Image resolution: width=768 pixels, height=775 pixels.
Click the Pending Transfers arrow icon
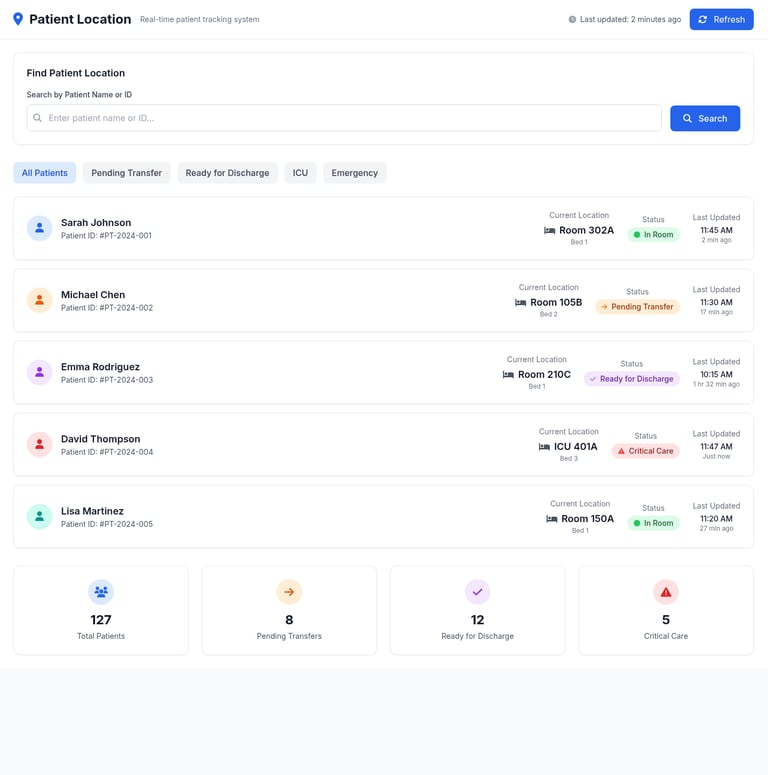tap(289, 592)
